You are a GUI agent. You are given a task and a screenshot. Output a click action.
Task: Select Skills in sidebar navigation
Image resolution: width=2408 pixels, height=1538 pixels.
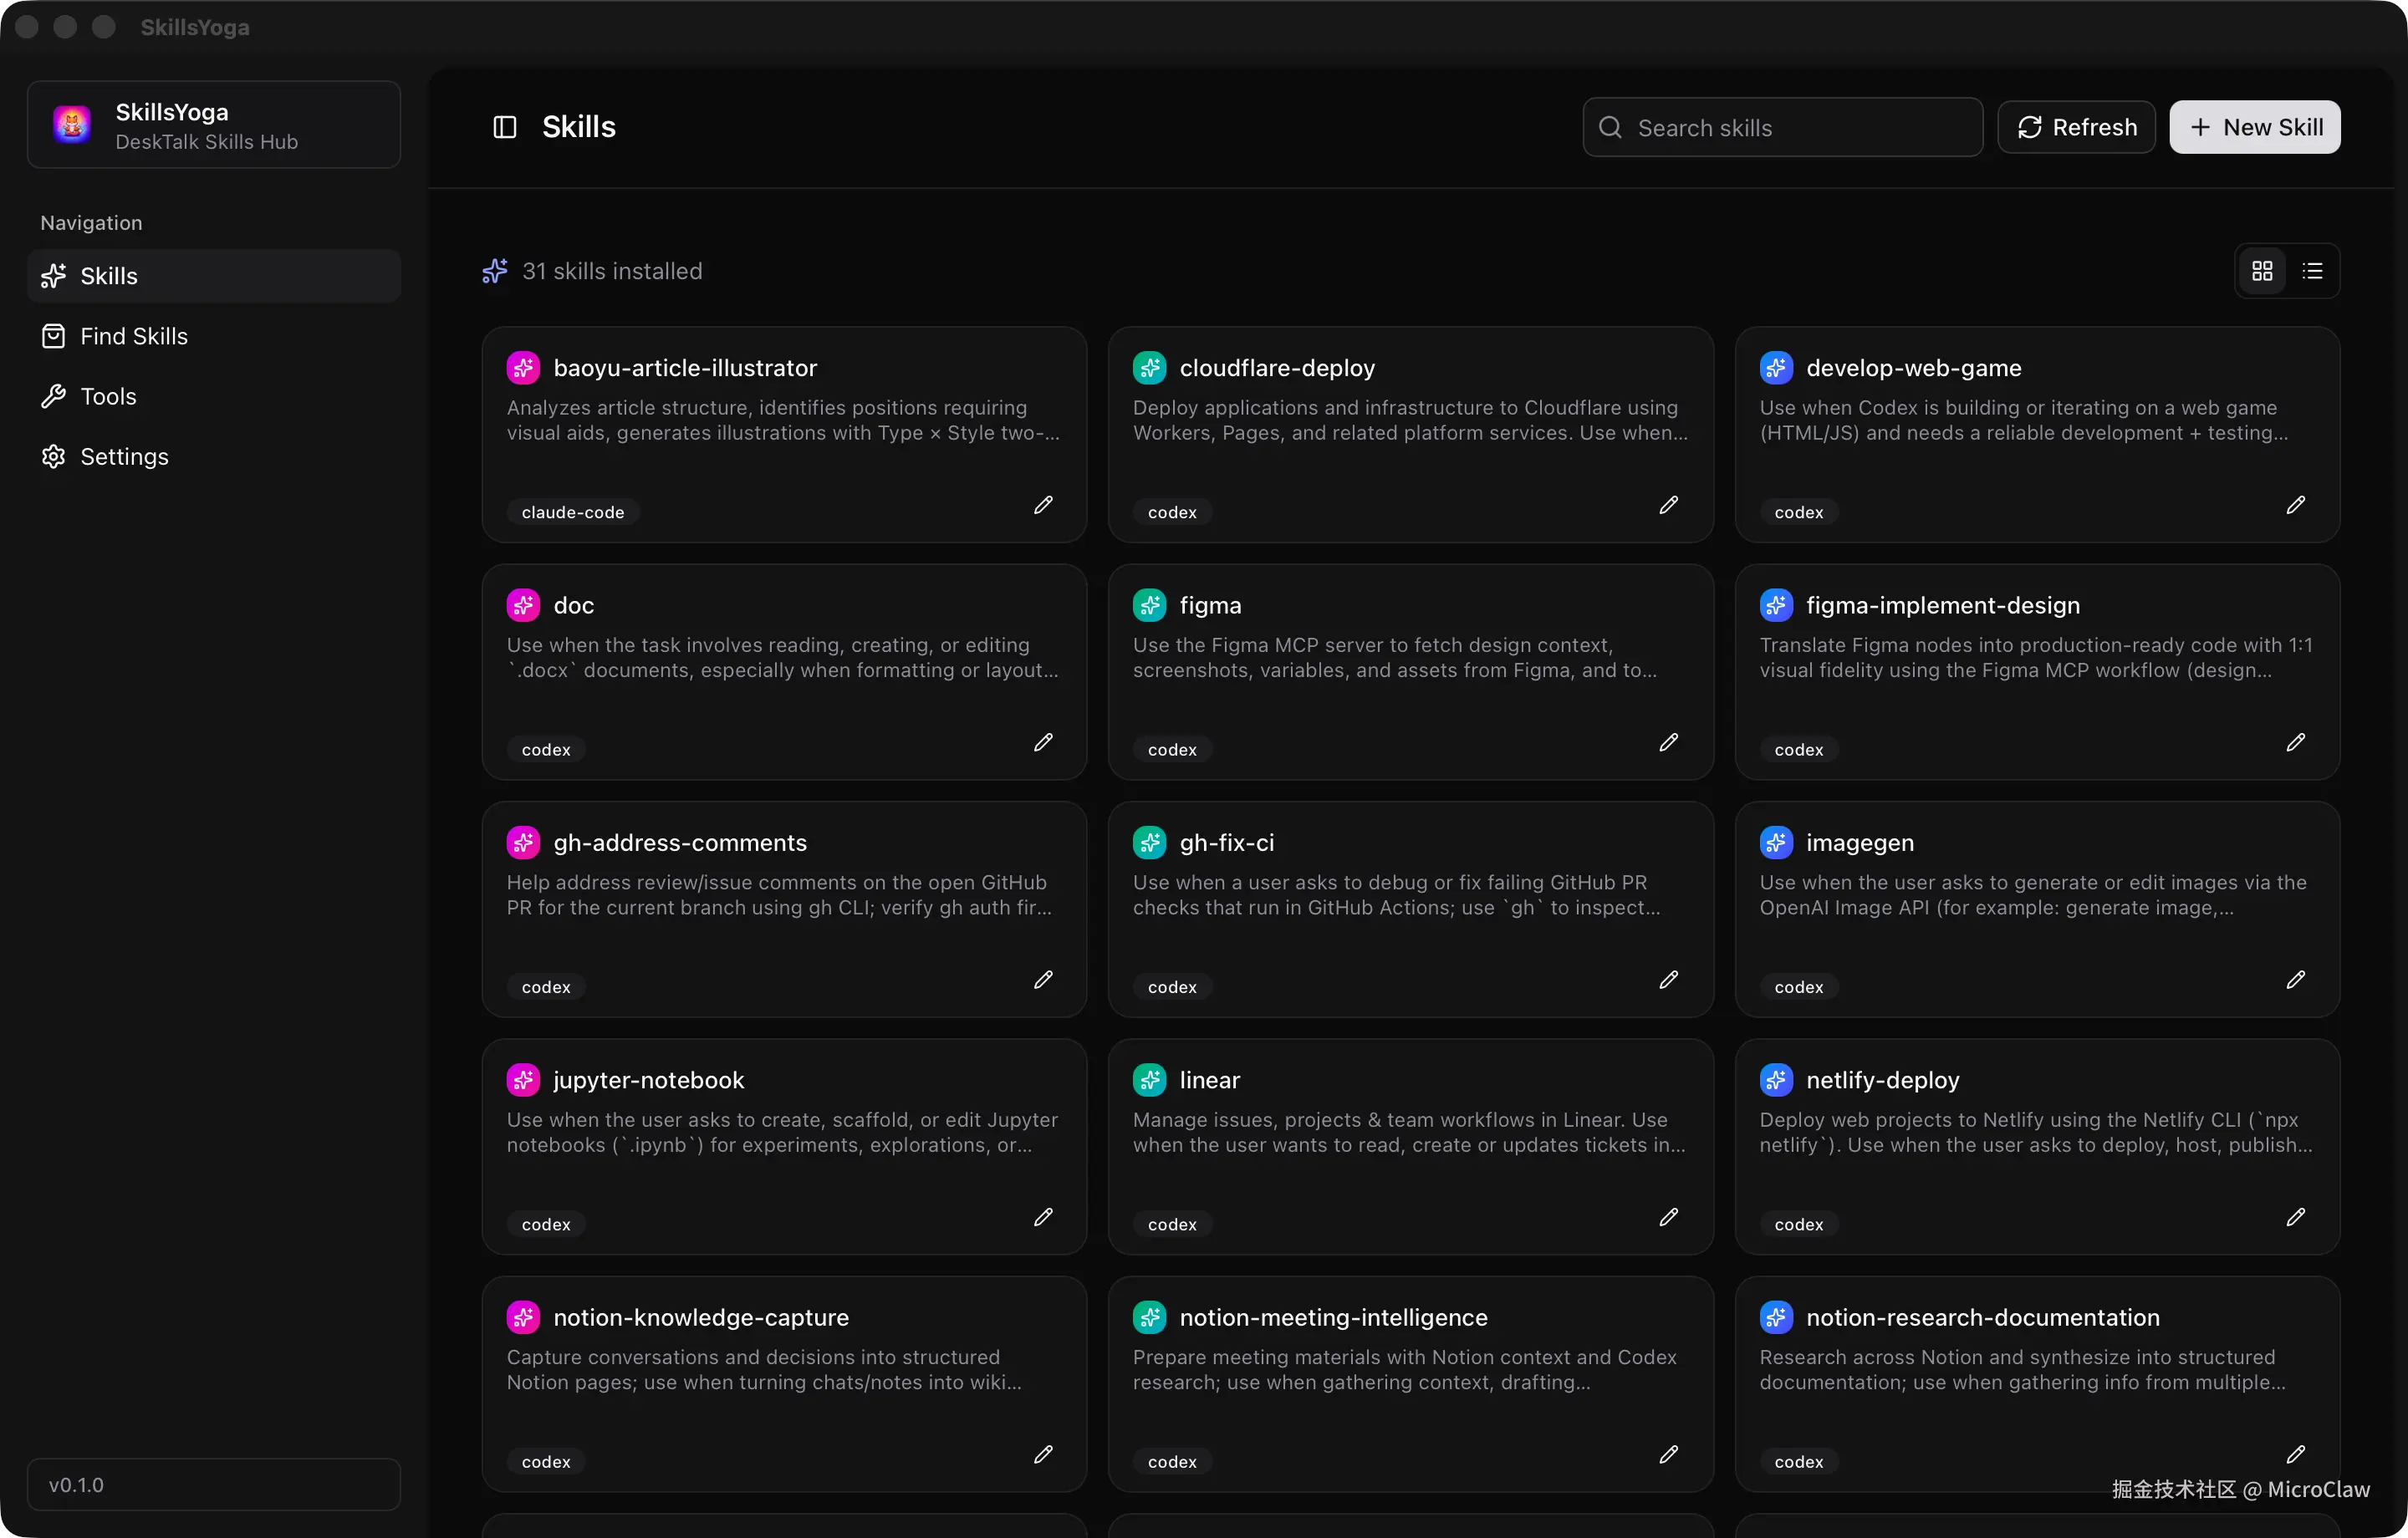pos(108,276)
